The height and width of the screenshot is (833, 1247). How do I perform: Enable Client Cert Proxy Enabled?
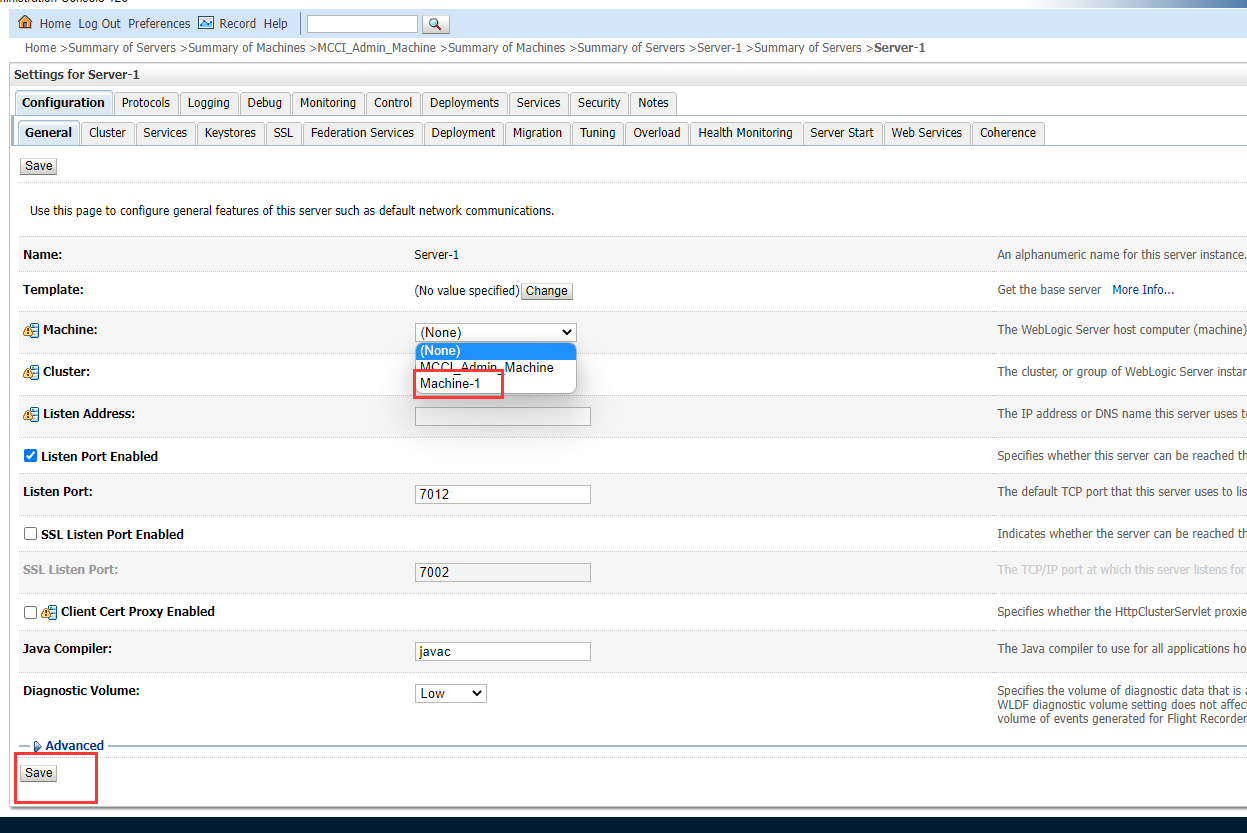29,611
